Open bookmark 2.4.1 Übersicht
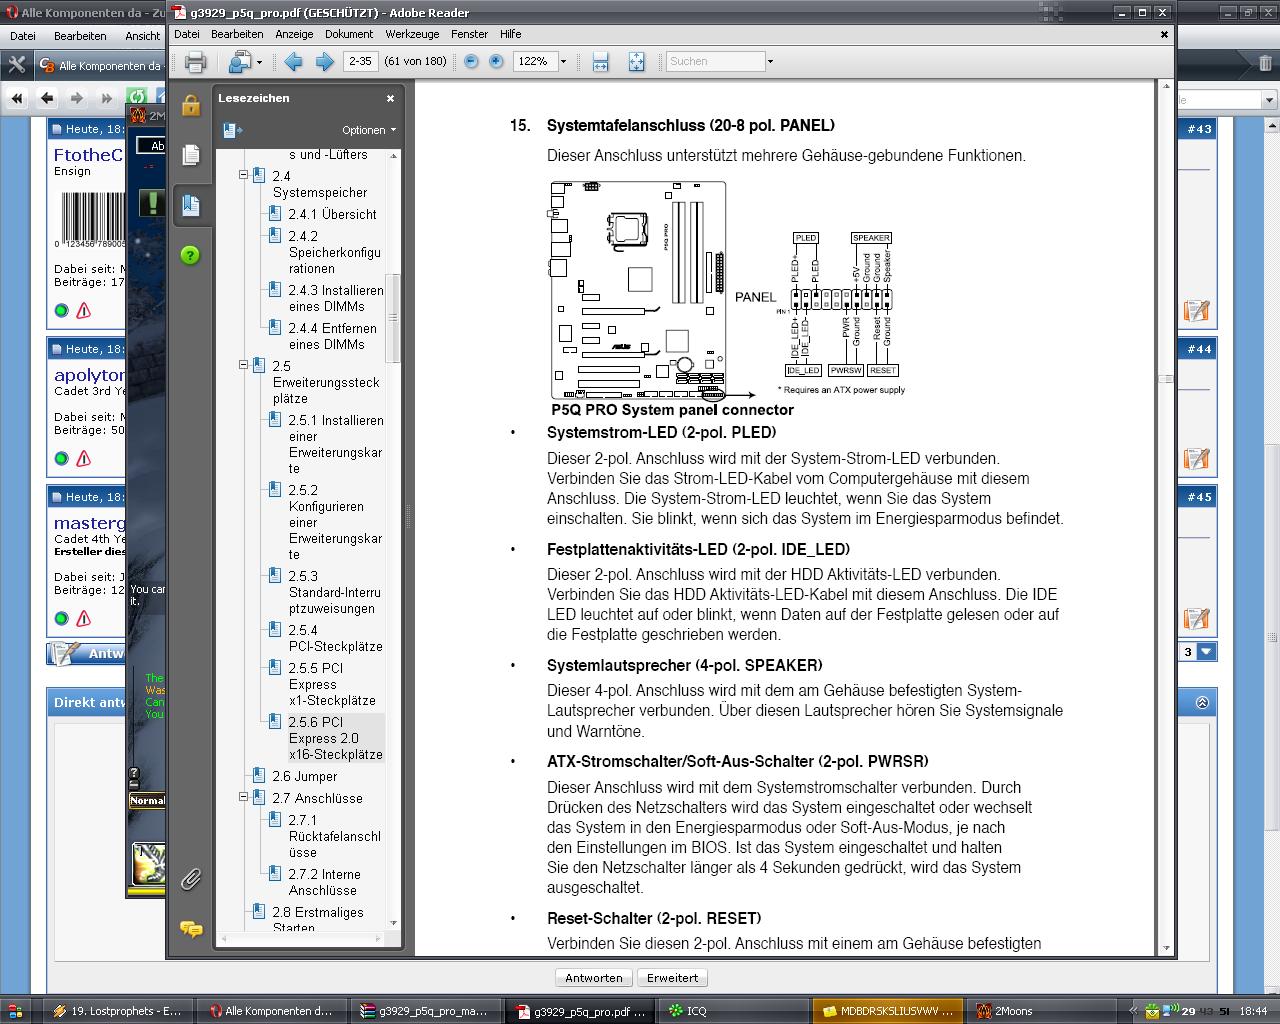The image size is (1280, 1024). coord(332,214)
